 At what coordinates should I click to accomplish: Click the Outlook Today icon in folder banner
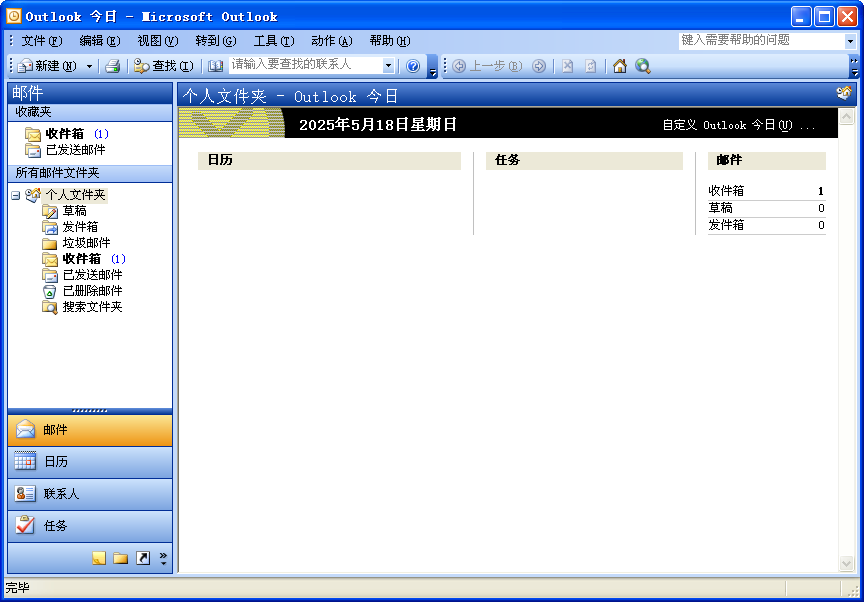tap(844, 93)
